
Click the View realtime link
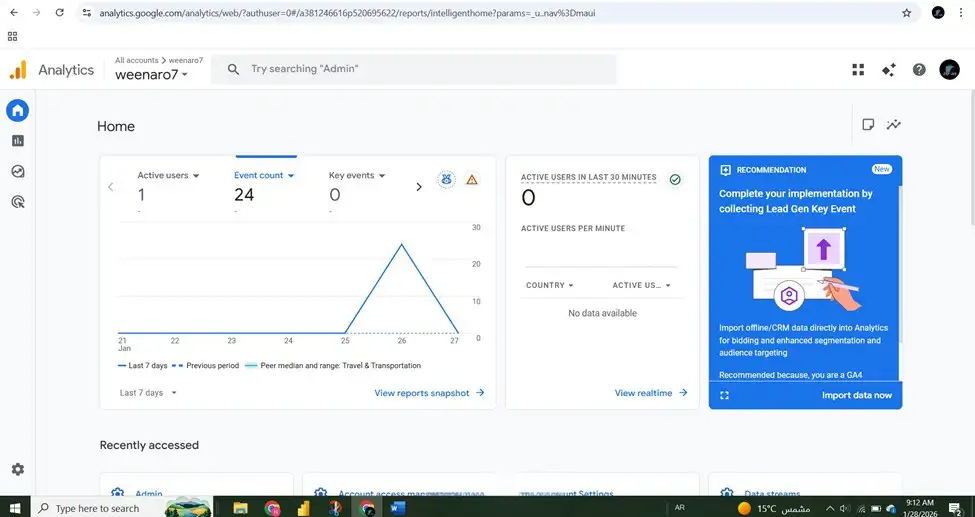pyautogui.click(x=651, y=393)
